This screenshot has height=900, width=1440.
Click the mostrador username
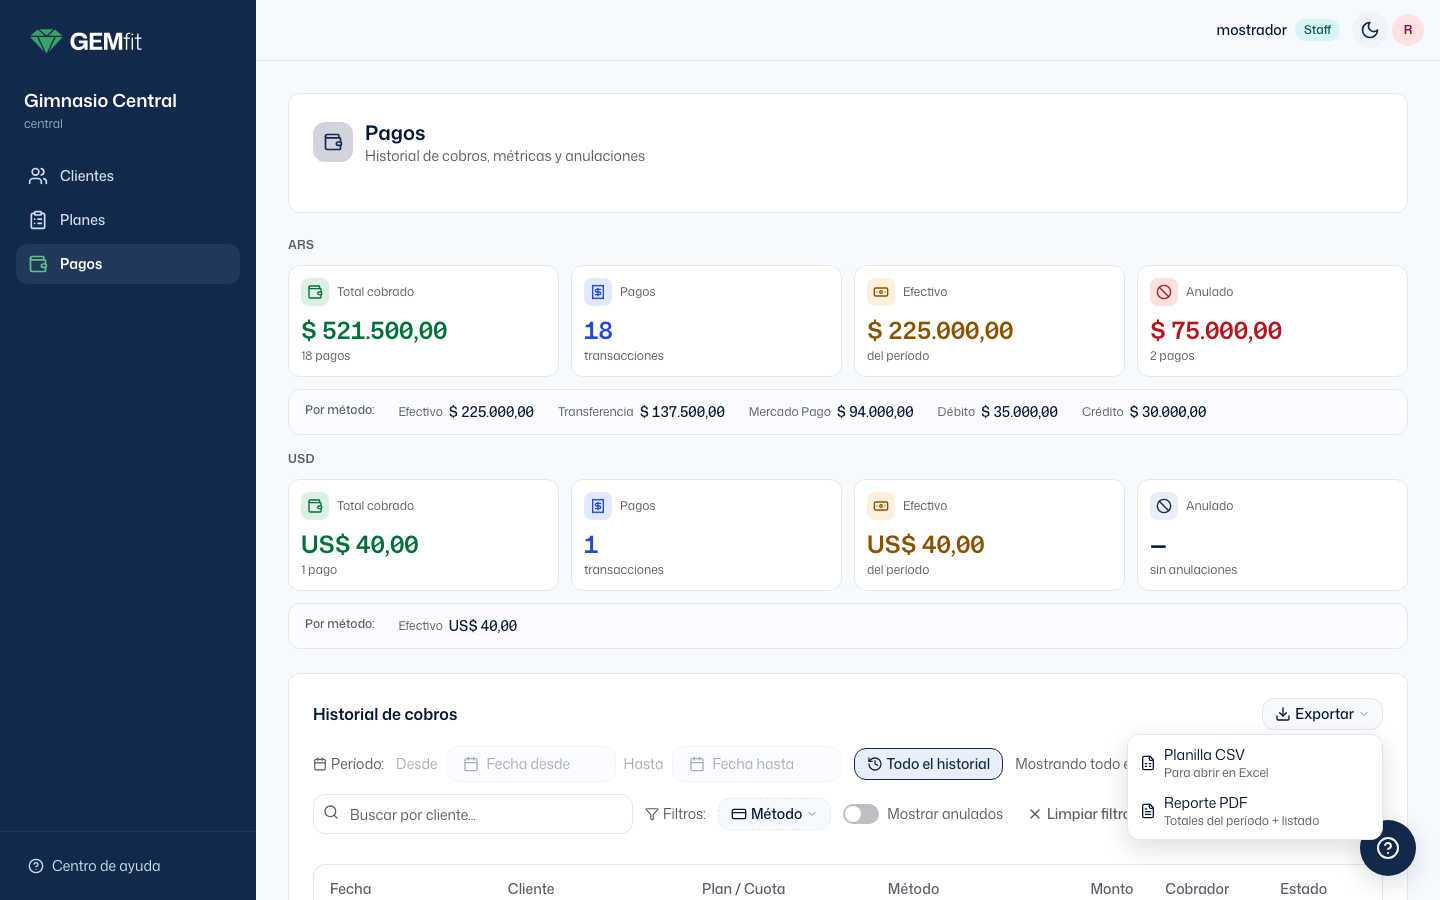[1251, 30]
